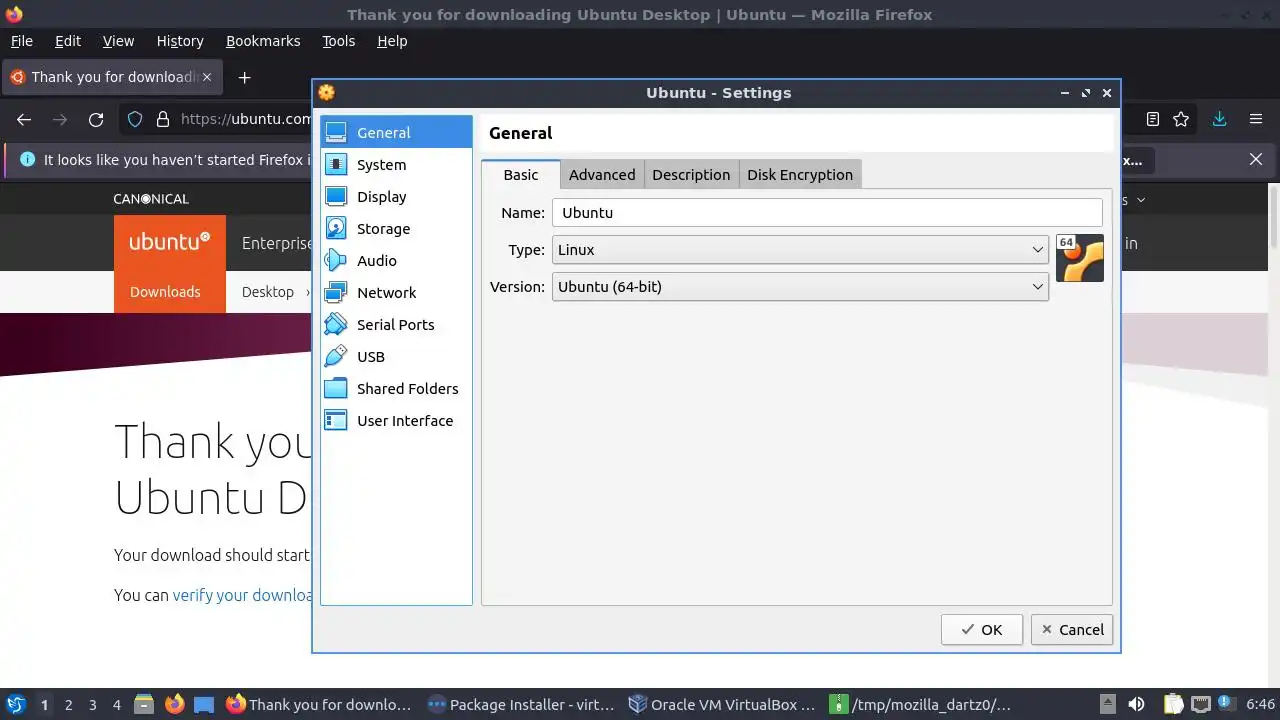The image size is (1280, 720).
Task: Open the taskbar start menu icon
Action: pos(16,704)
